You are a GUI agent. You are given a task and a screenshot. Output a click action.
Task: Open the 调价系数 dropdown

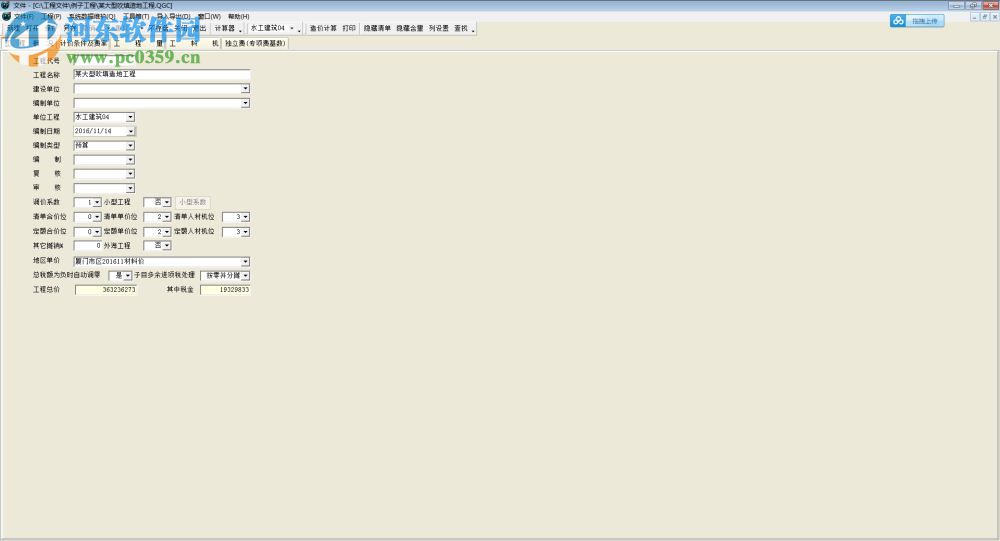tap(97, 202)
